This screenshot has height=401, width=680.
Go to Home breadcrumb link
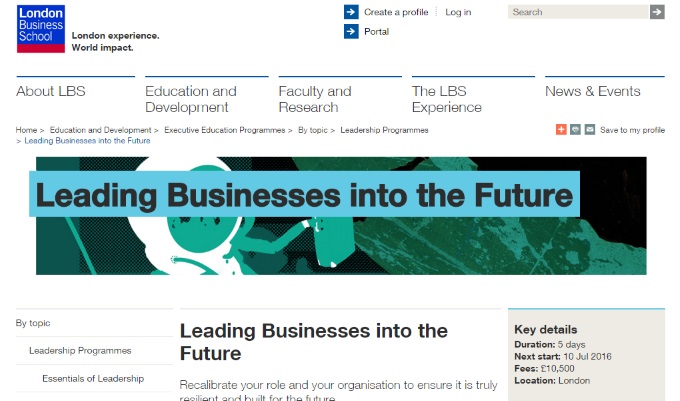pyautogui.click(x=26, y=130)
